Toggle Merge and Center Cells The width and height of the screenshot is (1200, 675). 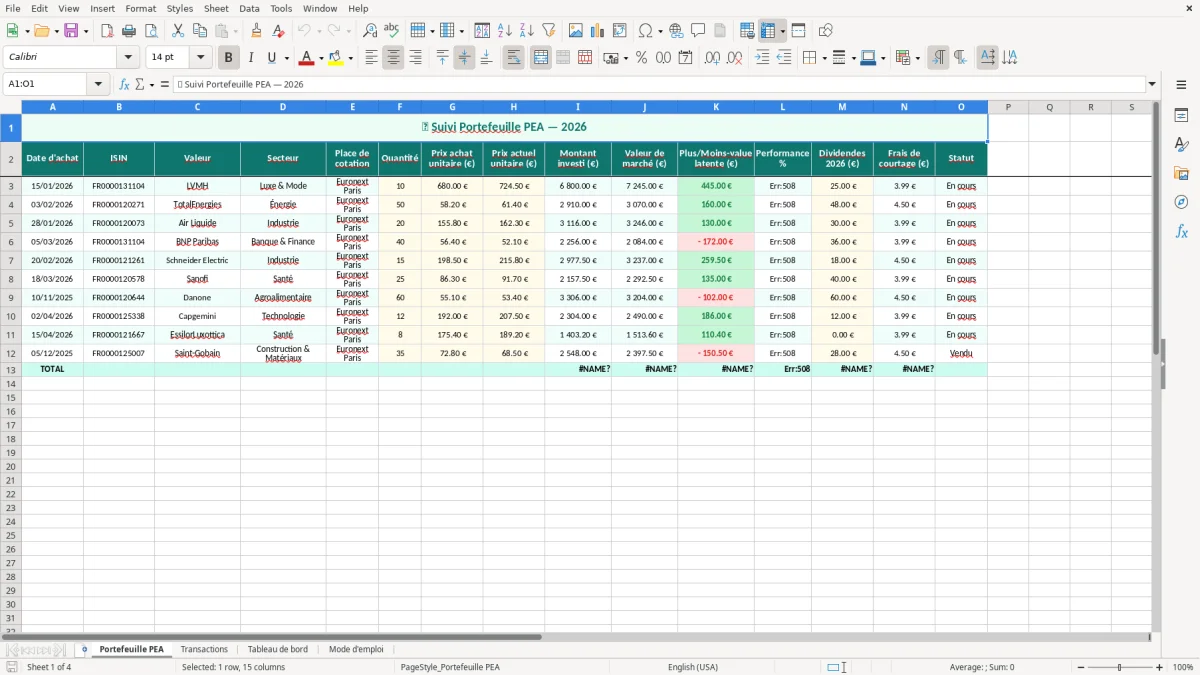[x=540, y=58]
